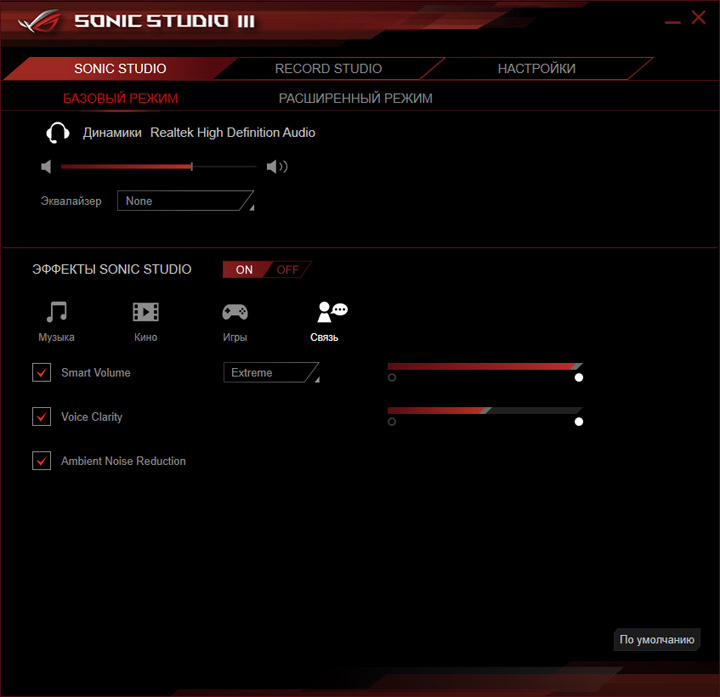Screen dimensions: 720x697
Task: Click the Эквалайзер label
Action: (x=71, y=201)
